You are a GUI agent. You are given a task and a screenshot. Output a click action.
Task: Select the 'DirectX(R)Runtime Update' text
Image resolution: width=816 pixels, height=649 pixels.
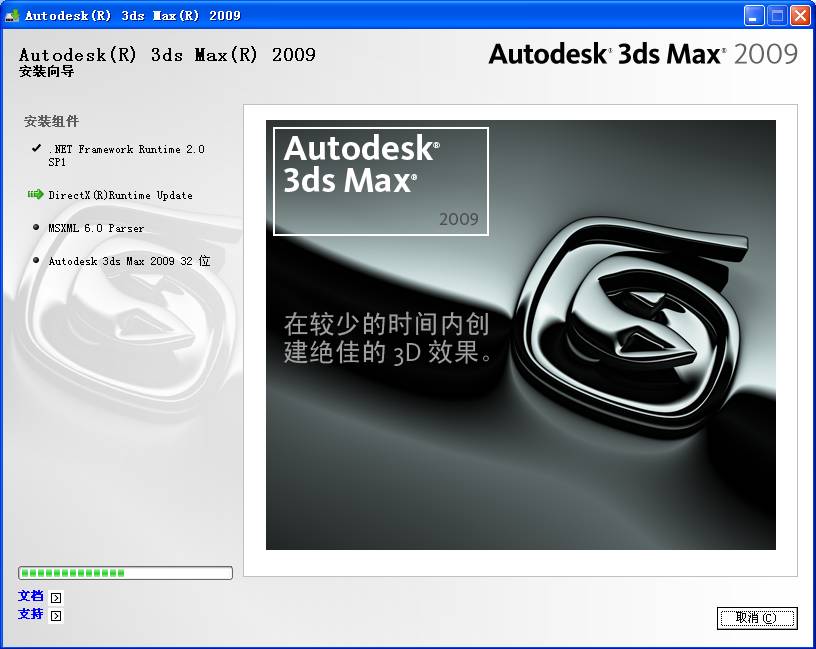[x=120, y=195]
